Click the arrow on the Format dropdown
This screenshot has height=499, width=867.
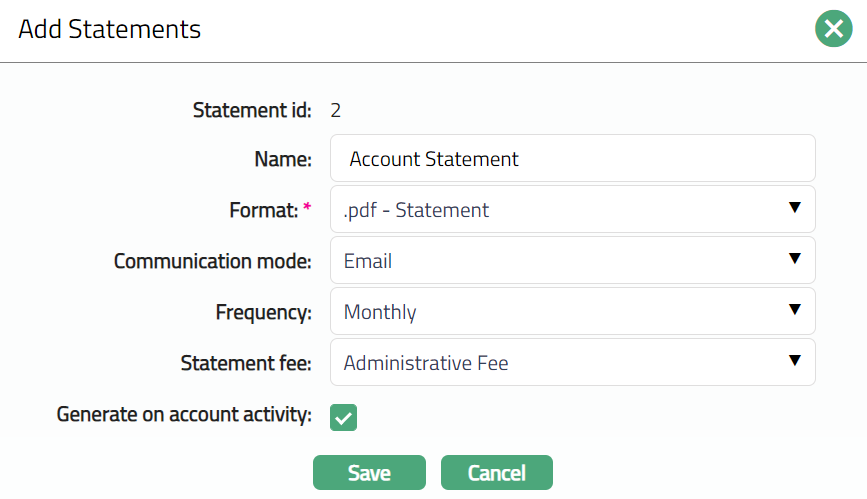pyautogui.click(x=795, y=208)
